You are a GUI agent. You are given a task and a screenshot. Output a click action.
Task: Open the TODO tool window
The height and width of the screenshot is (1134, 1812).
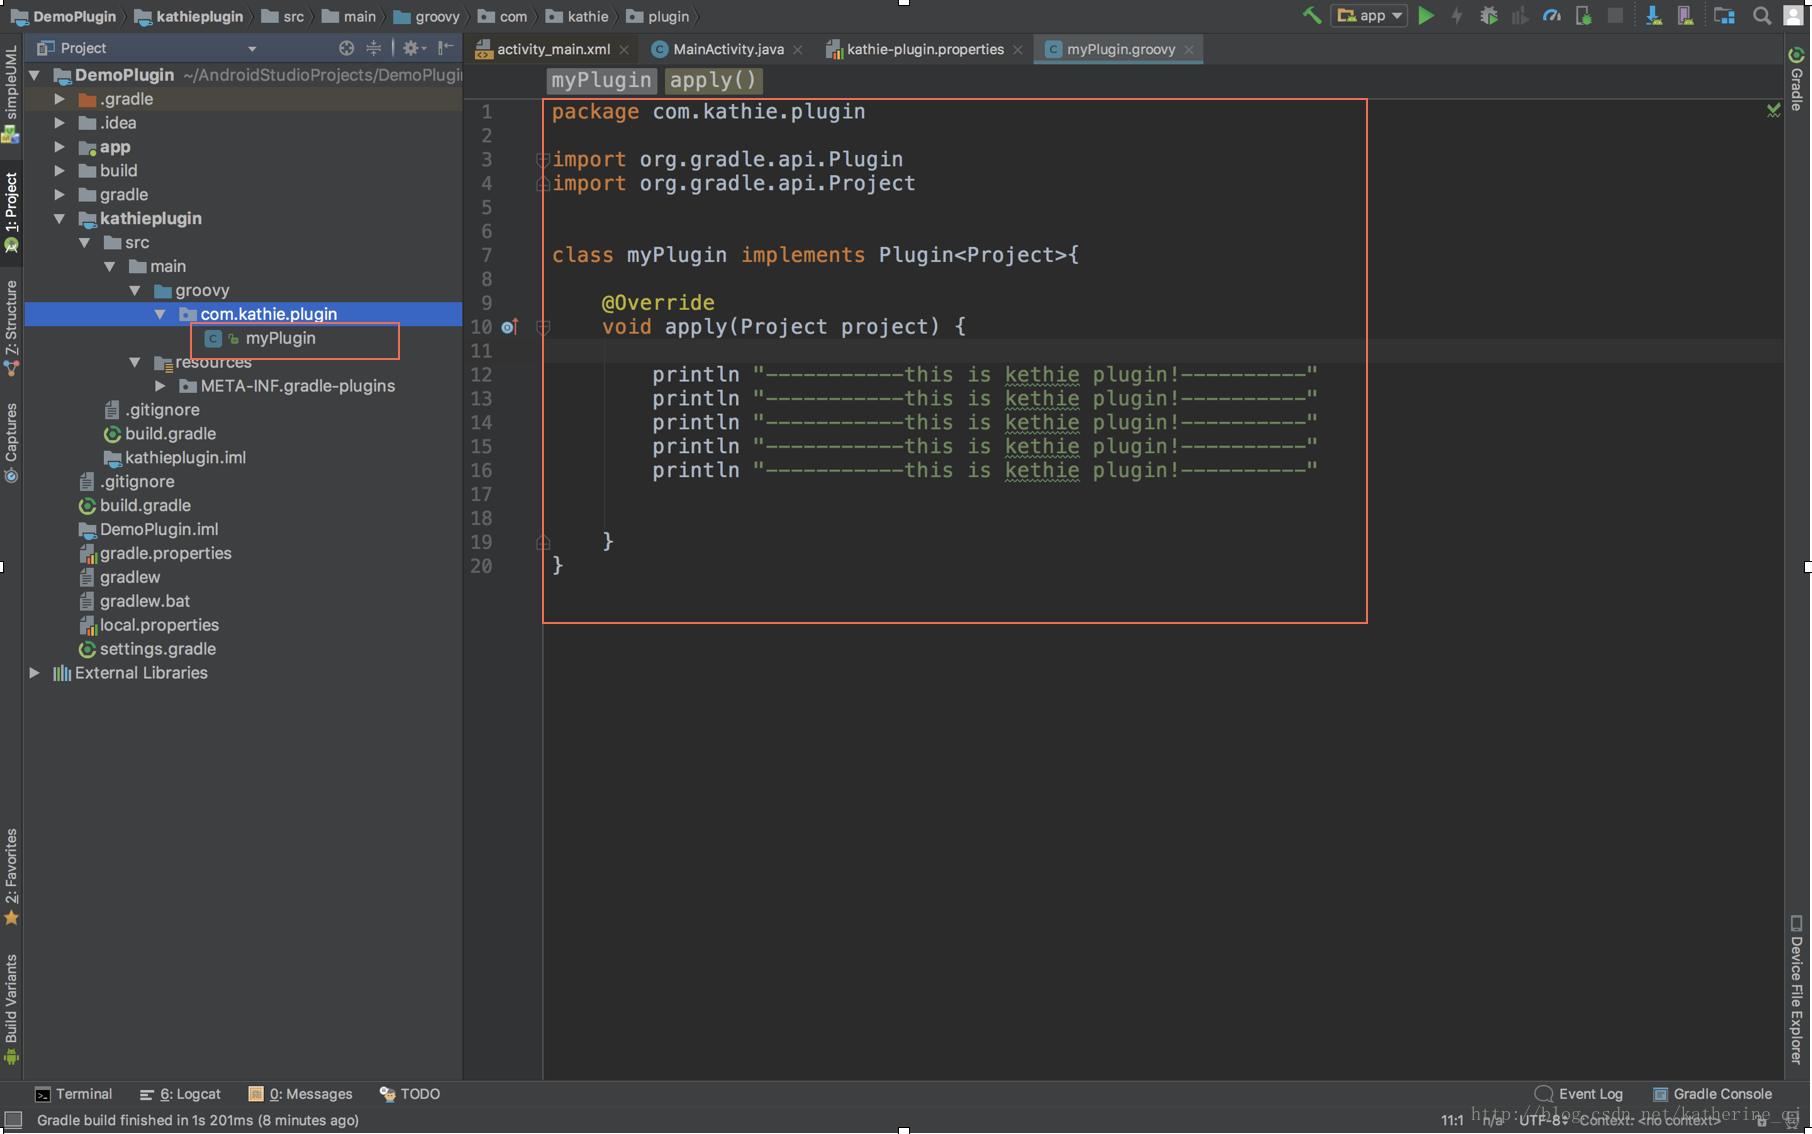(409, 1094)
